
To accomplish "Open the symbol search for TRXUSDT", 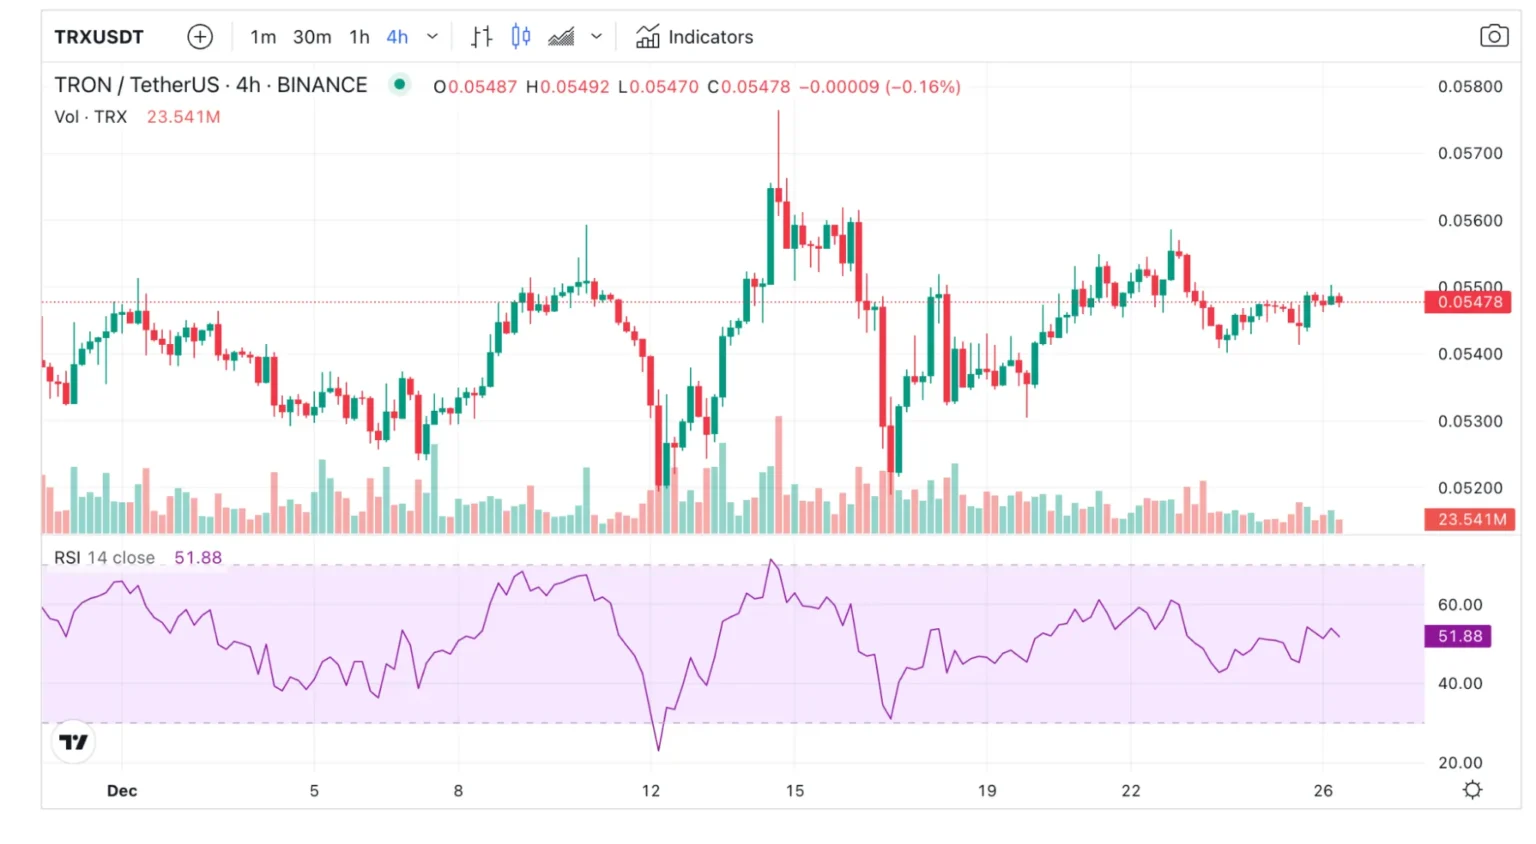I will pos(100,36).
